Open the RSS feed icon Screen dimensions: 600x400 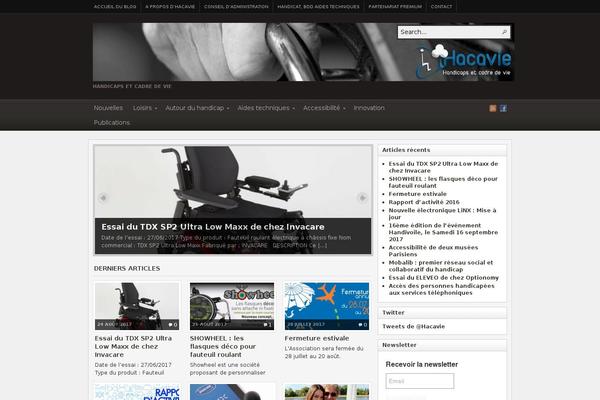tap(492, 108)
